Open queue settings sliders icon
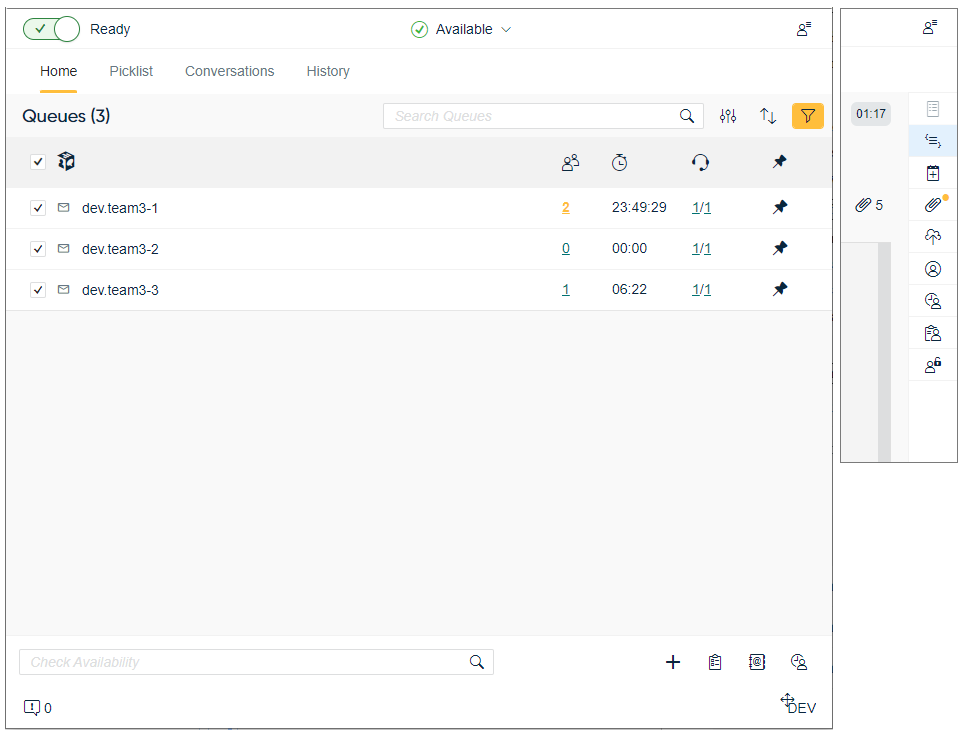Viewport: 963px width, 736px height. pos(728,116)
